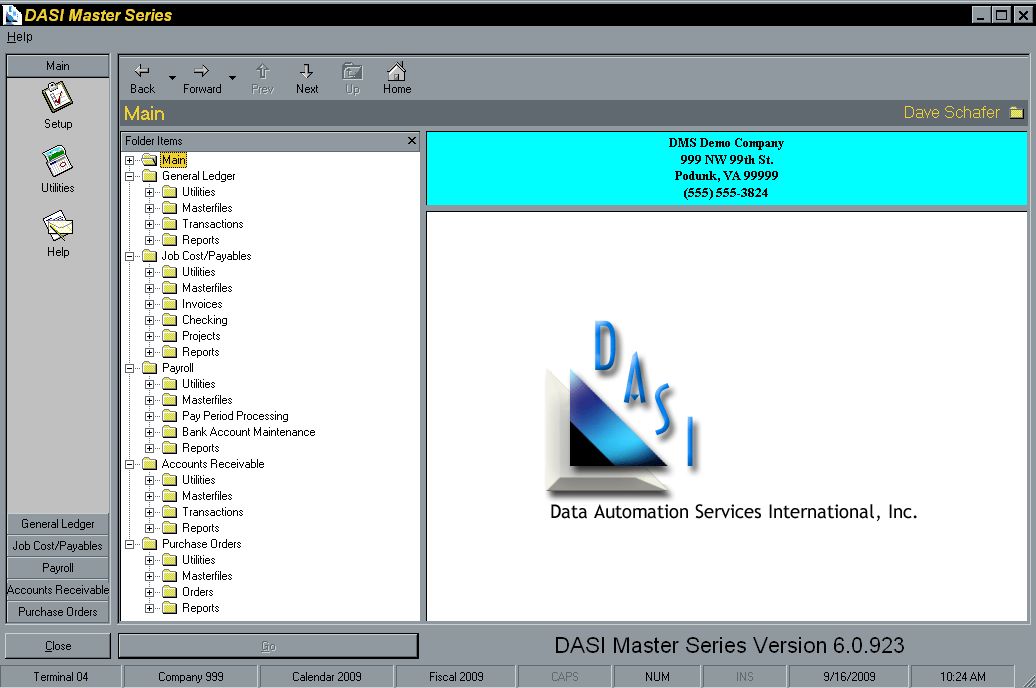Switch to the Payroll sidebar tab
Image resolution: width=1036 pixels, height=688 pixels.
coord(57,568)
